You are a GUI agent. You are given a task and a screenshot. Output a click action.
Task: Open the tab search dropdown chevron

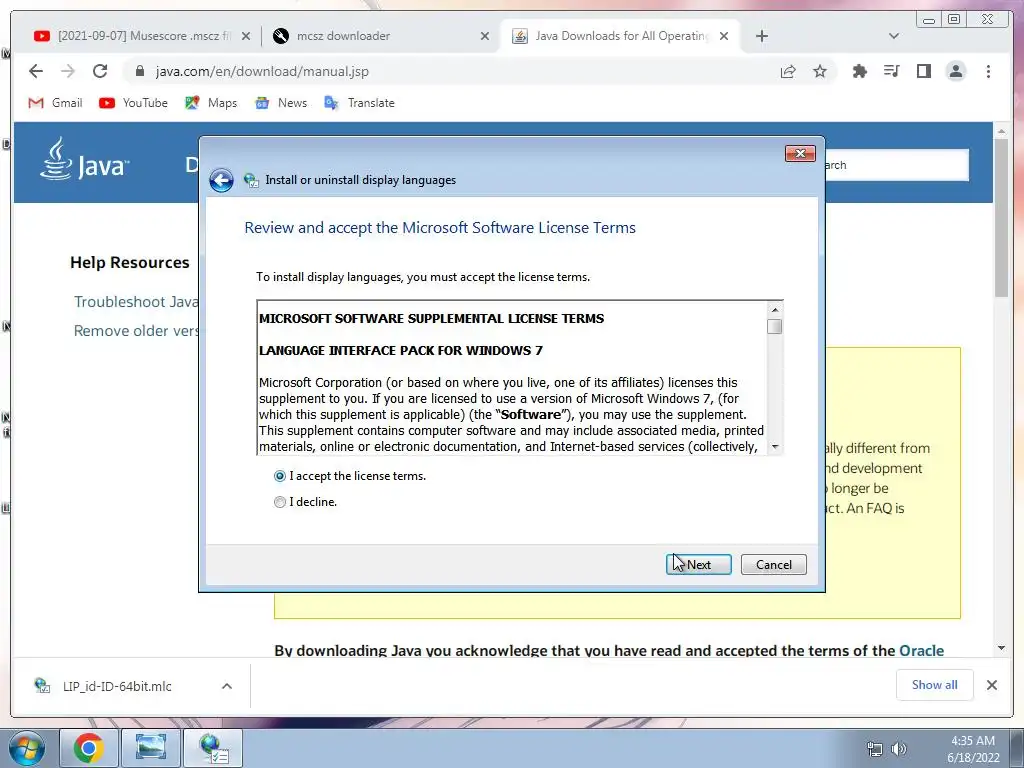(x=894, y=36)
